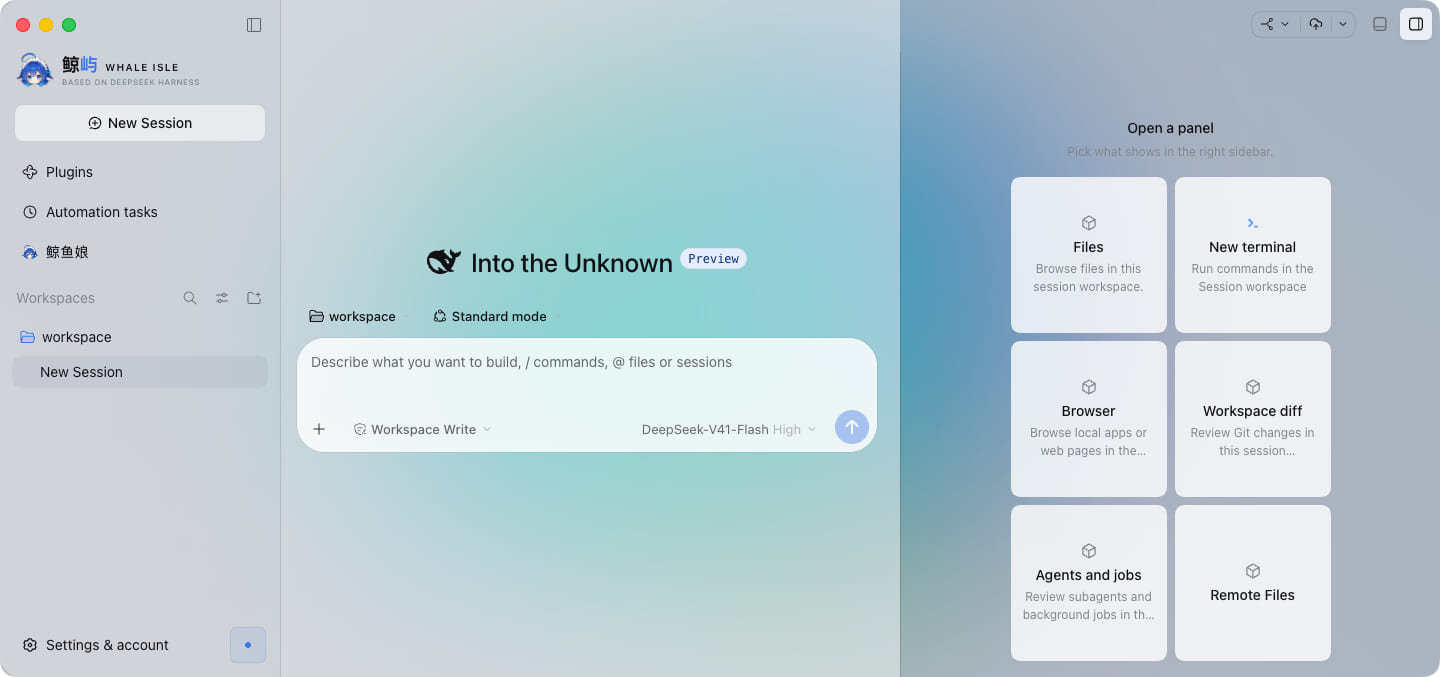
Task: Send the prompt with the arrow button
Action: (852, 427)
